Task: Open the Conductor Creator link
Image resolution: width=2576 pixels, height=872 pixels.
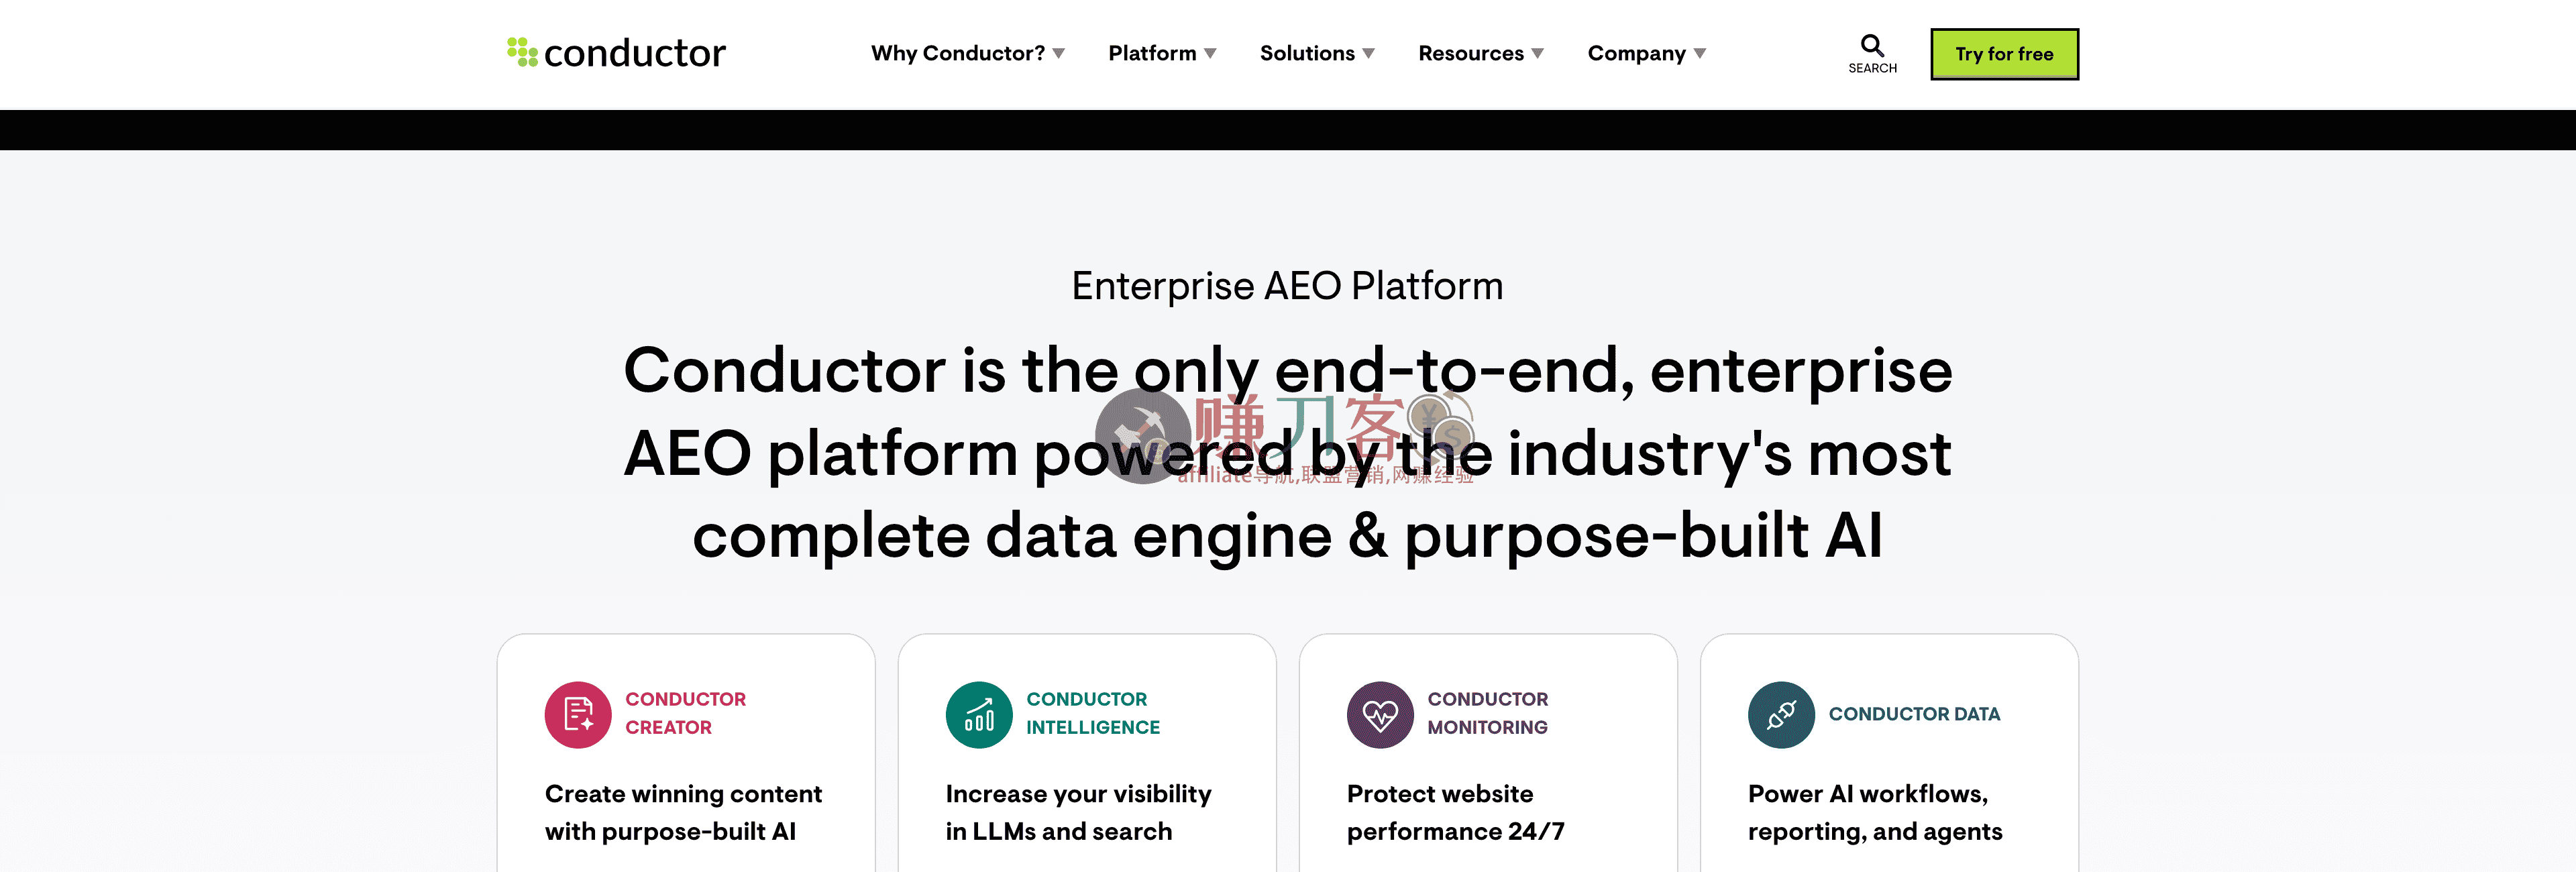Action: 685,713
